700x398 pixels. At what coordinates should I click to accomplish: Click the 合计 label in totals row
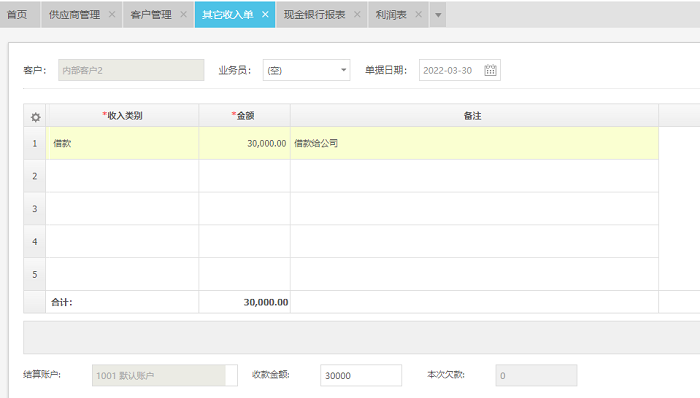point(62,302)
